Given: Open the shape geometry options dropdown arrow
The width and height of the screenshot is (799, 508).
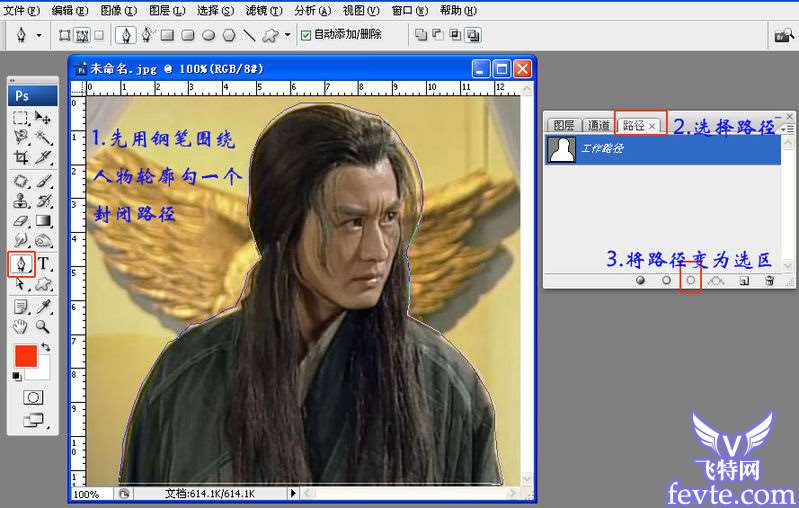Looking at the screenshot, I should point(287,35).
